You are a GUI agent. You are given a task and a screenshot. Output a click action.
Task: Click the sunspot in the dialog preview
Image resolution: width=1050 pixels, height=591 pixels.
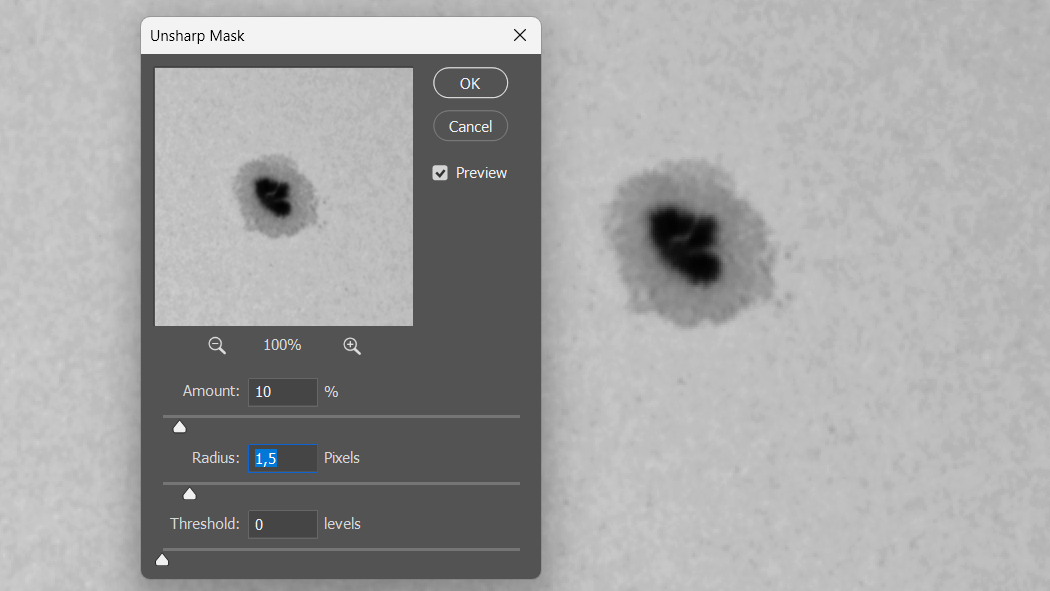pyautogui.click(x=272, y=194)
